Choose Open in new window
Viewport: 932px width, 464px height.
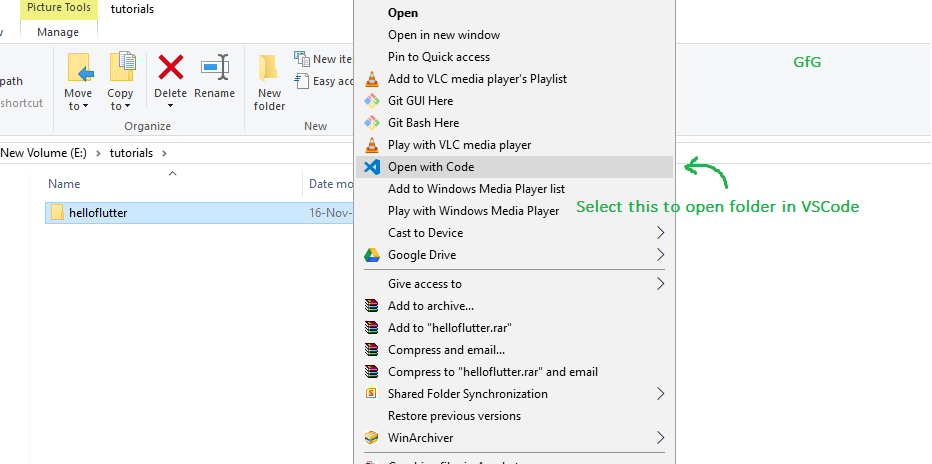tap(515, 35)
